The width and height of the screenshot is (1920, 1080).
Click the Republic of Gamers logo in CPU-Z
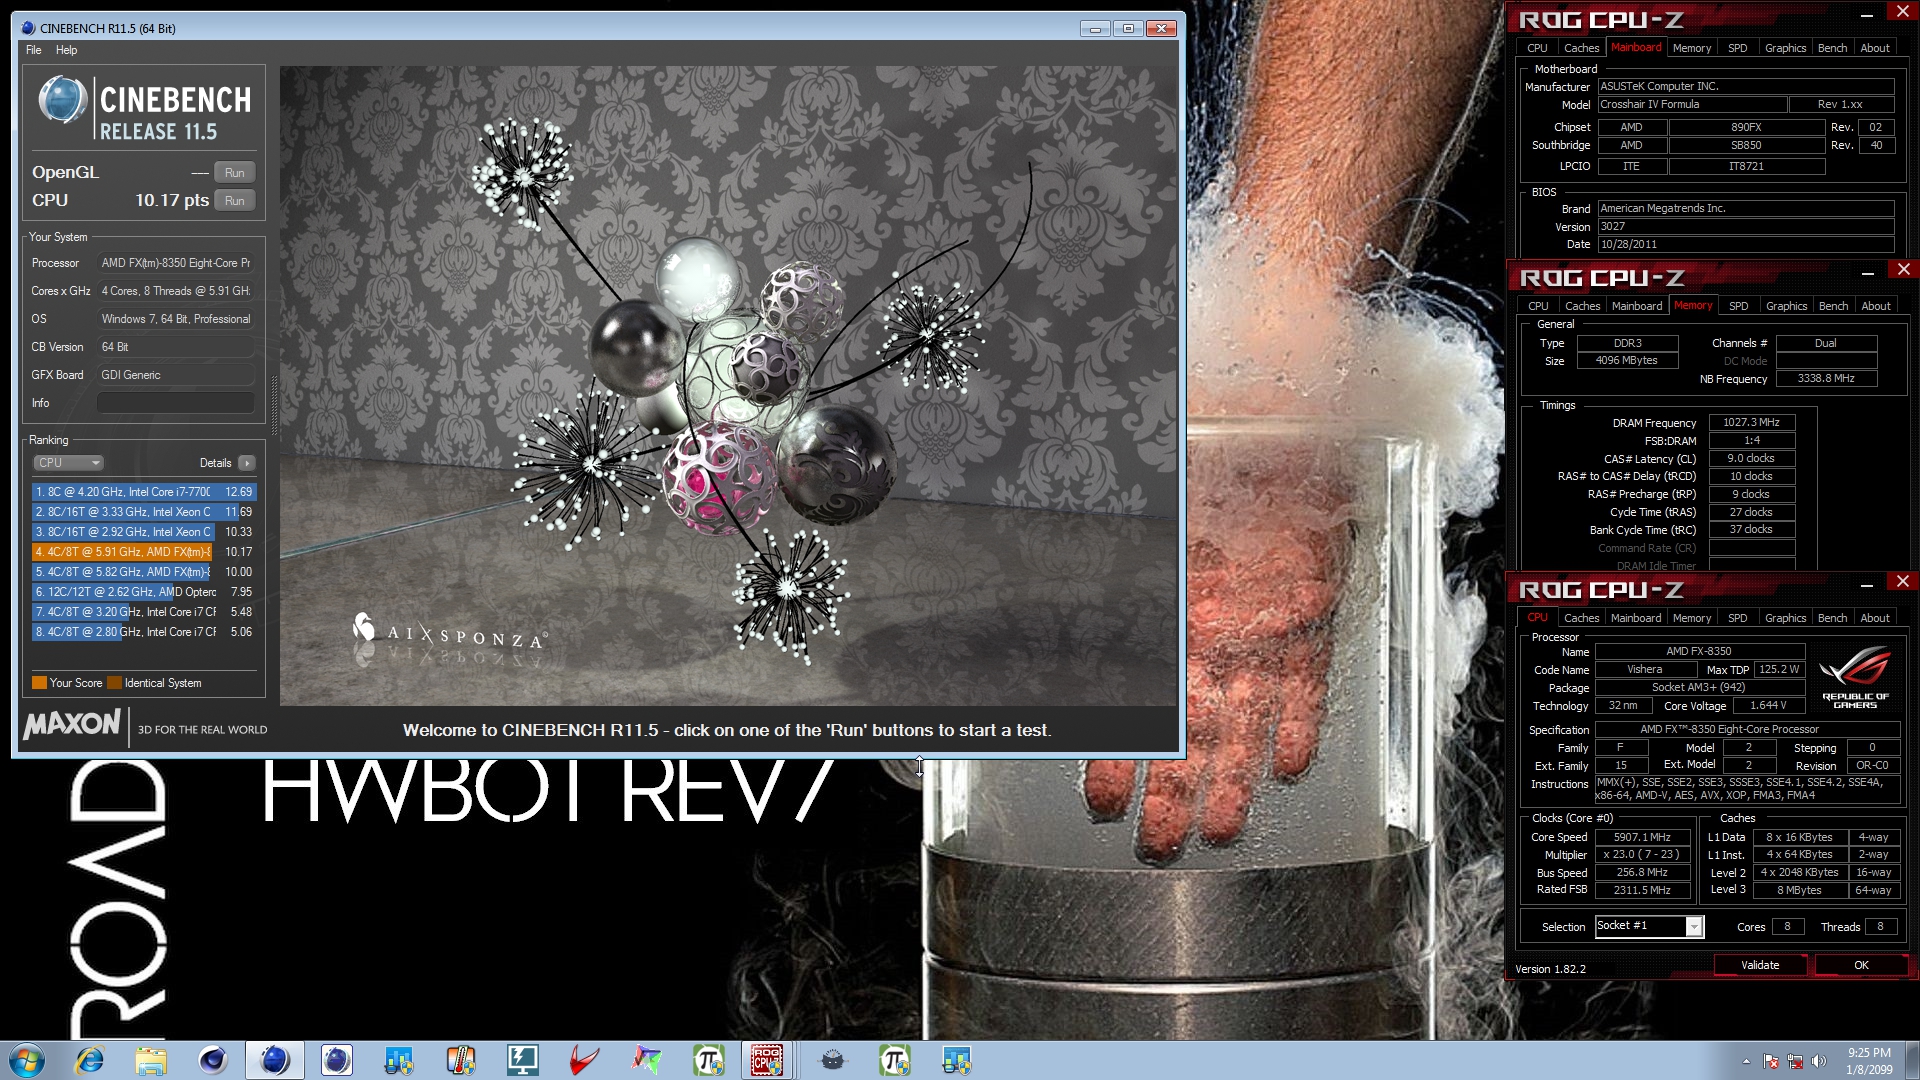[x=1855, y=677]
